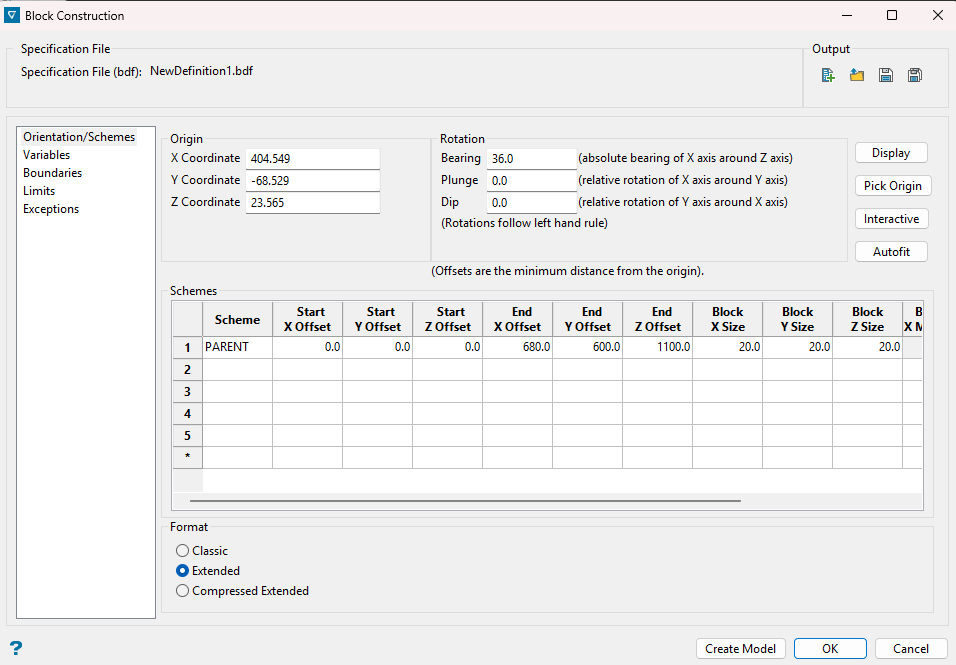Viewport: 956px width, 665px height.
Task: Click the Display button
Action: pos(891,153)
